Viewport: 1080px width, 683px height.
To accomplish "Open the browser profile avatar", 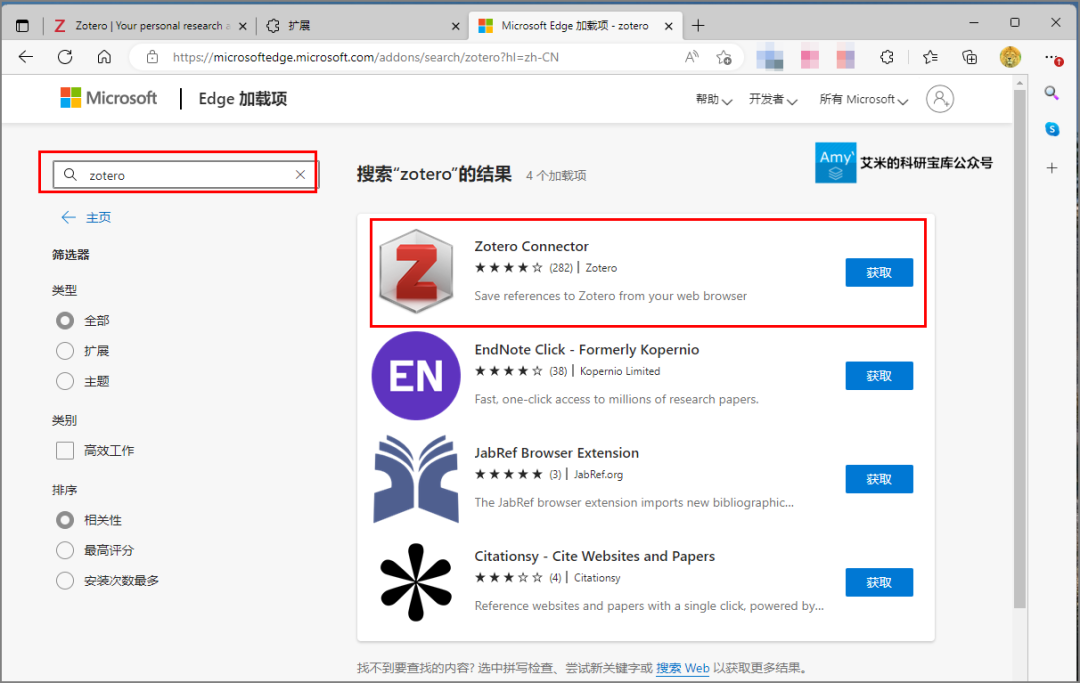I will pyautogui.click(x=1010, y=57).
